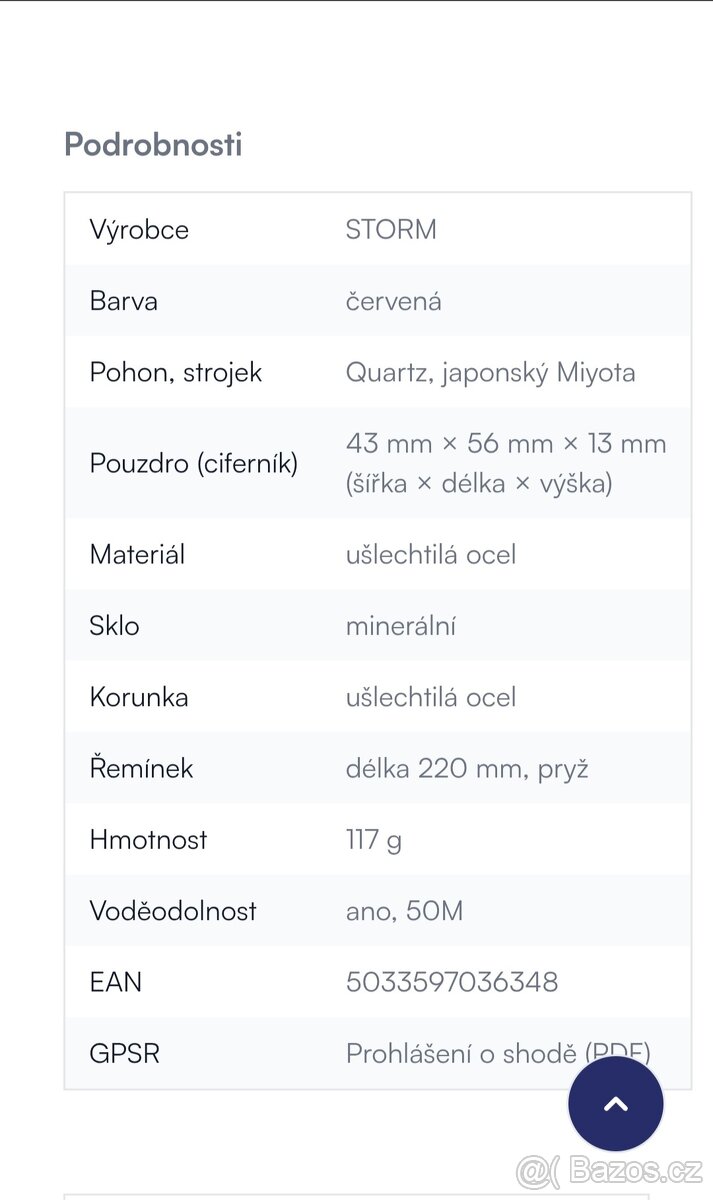Select the STORM manufacturer value
The height and width of the screenshot is (1200, 713).
tap(391, 229)
